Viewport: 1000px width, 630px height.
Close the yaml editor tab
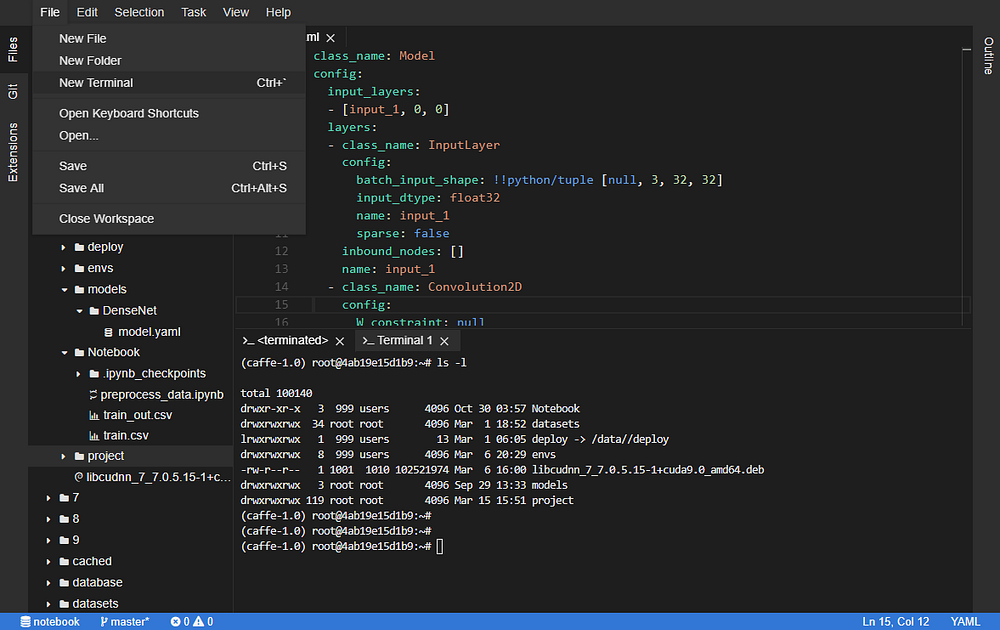tap(330, 38)
